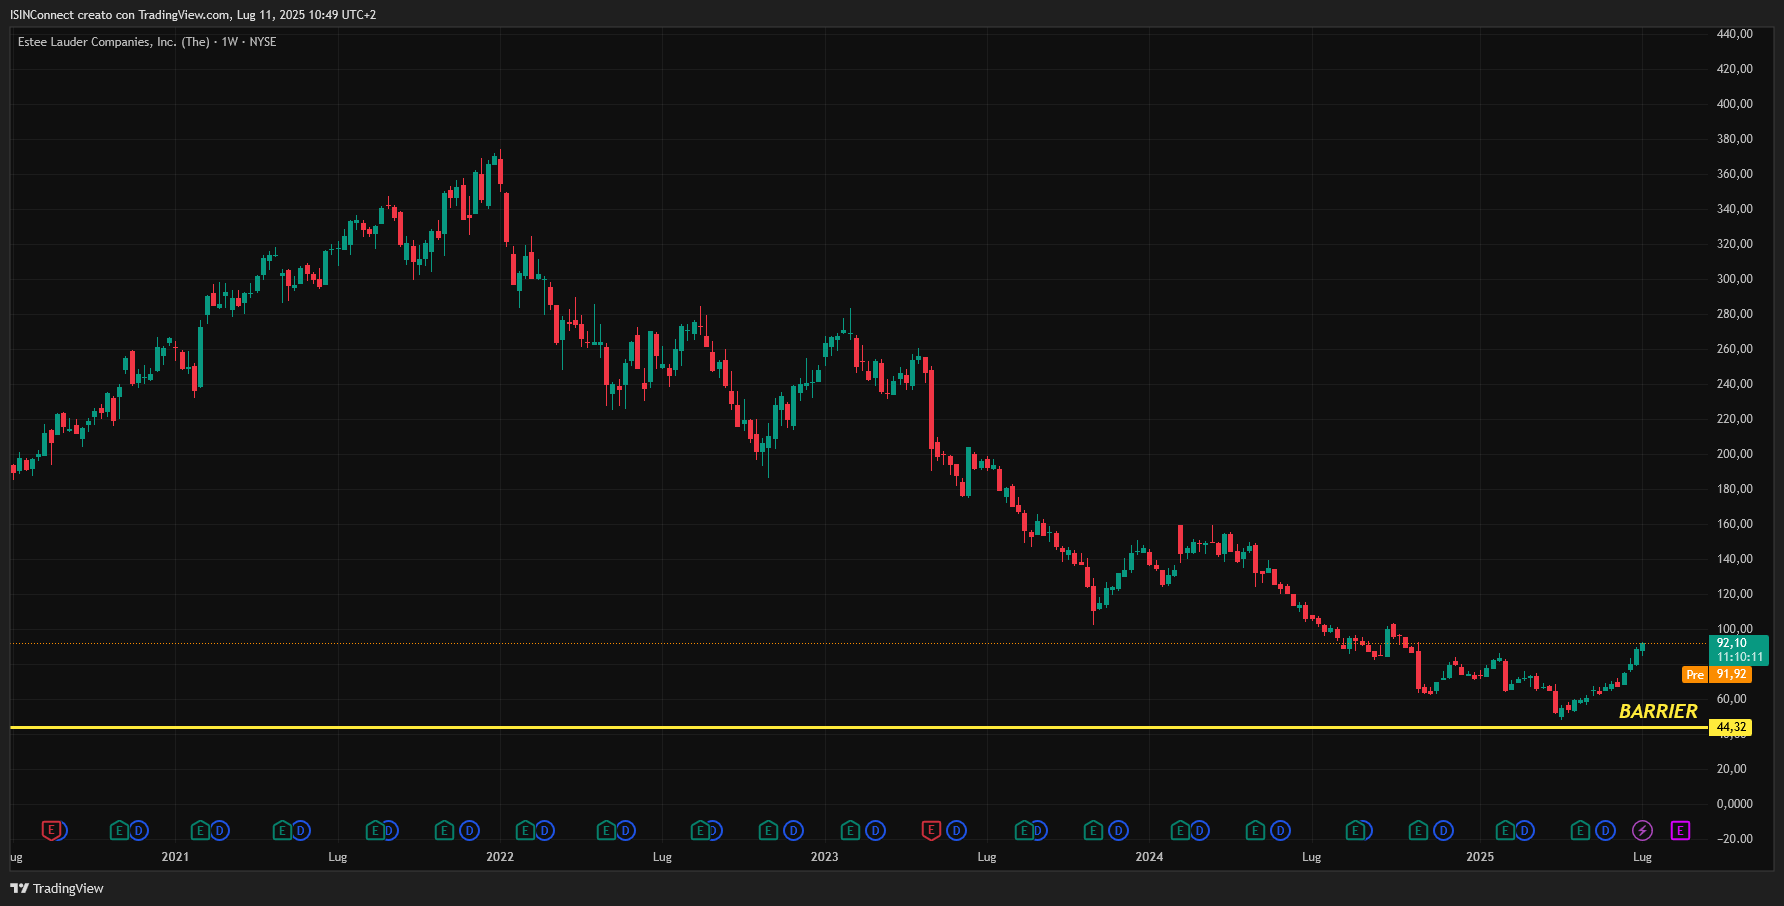Screen dimensions: 1784x906
Task: Click the magenta upcoming earnings E icon
Action: pyautogui.click(x=1680, y=830)
